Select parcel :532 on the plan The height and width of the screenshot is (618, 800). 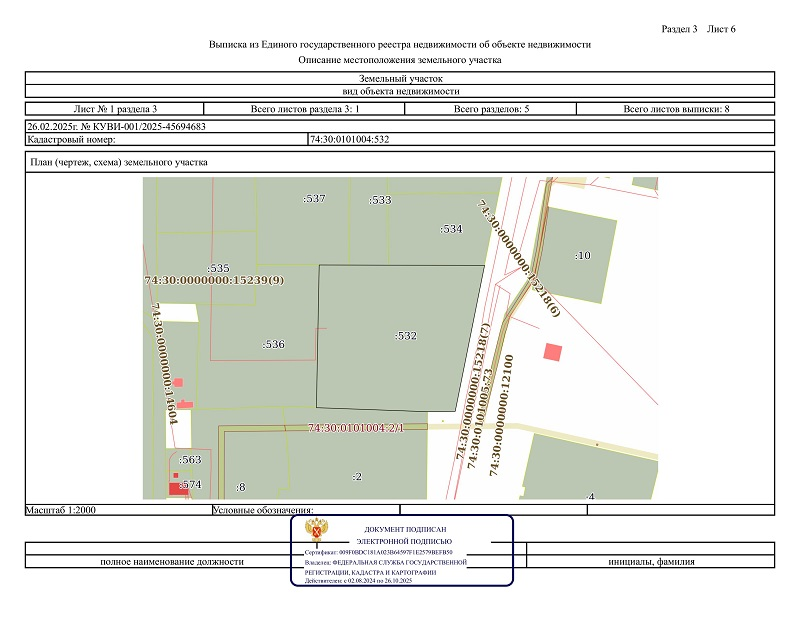click(x=404, y=336)
